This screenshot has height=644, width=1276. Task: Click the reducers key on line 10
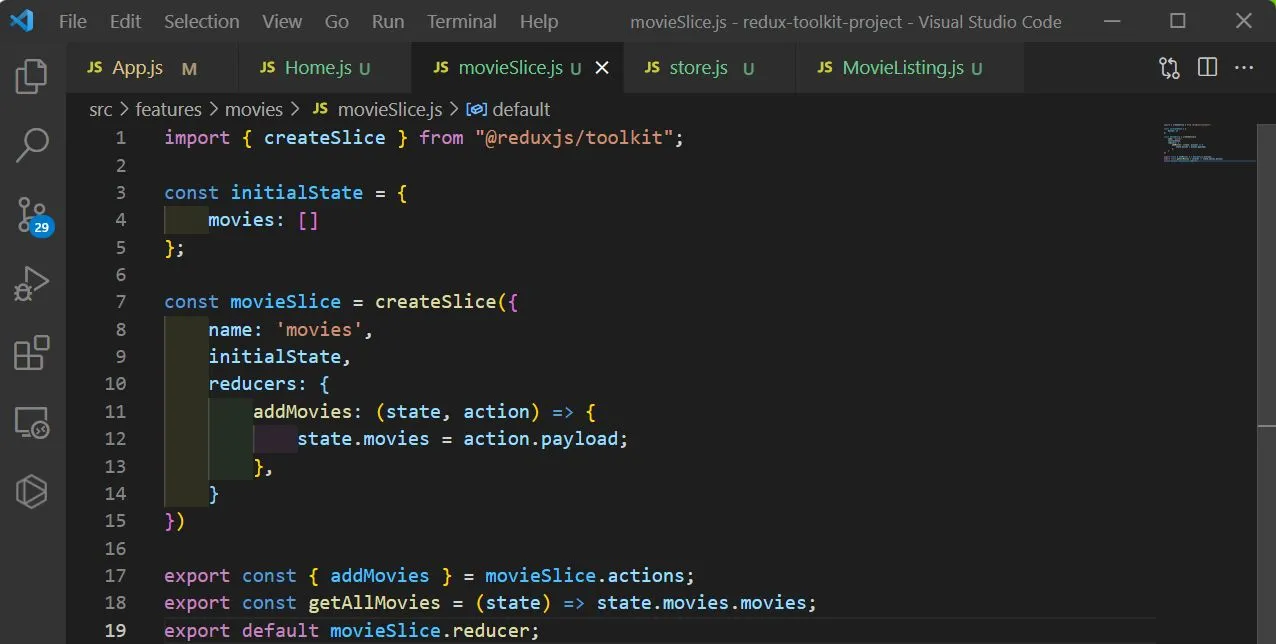(x=252, y=384)
